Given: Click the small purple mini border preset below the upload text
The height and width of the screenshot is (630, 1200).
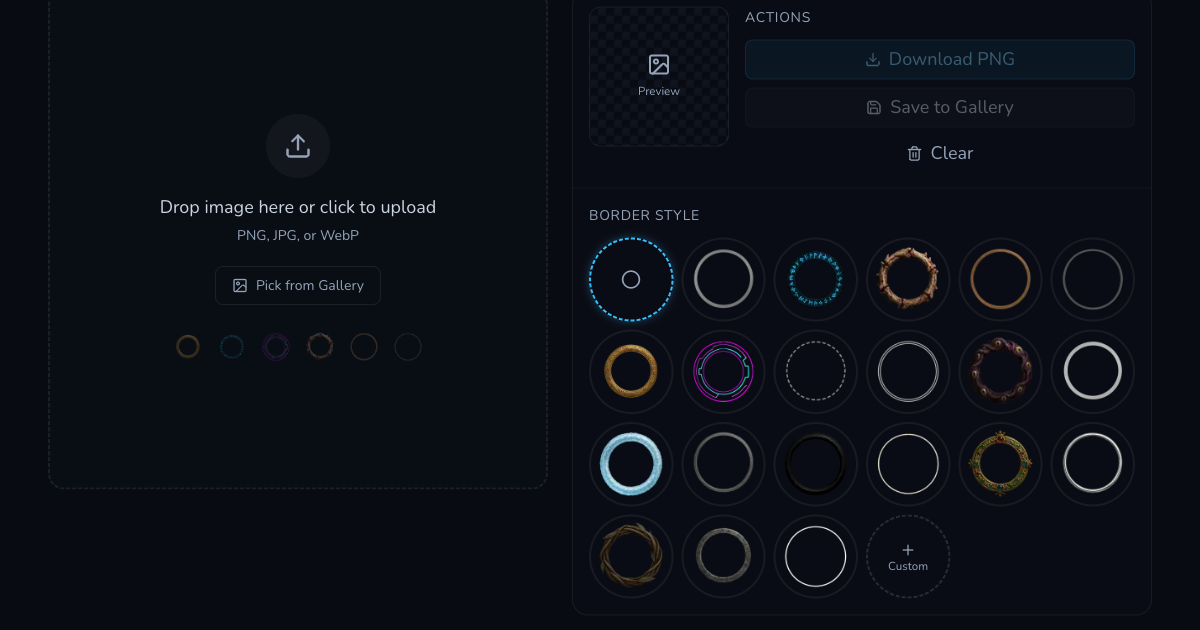Looking at the screenshot, I should pos(276,347).
